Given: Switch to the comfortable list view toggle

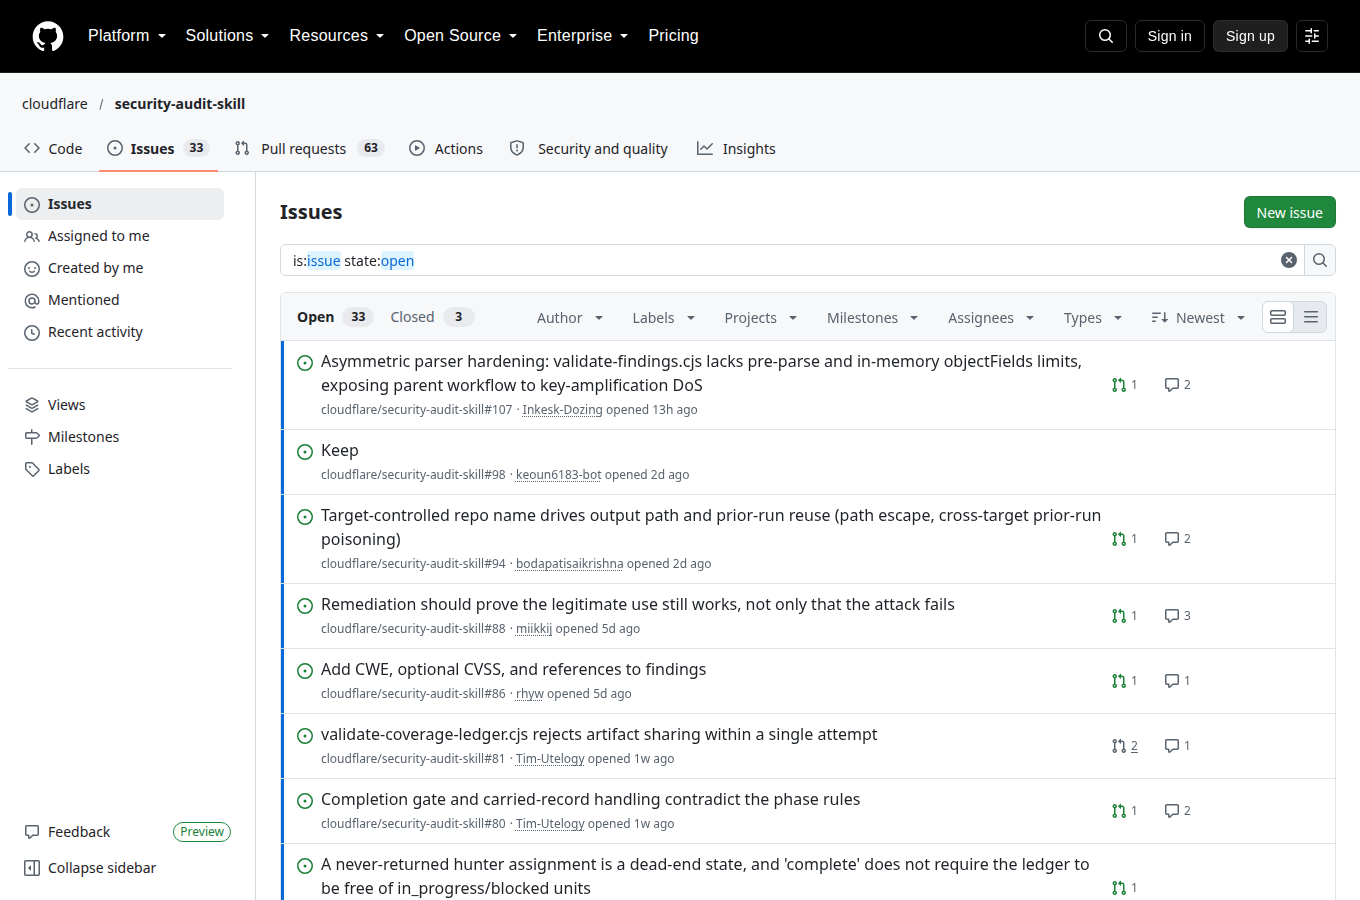Looking at the screenshot, I should (x=1278, y=317).
